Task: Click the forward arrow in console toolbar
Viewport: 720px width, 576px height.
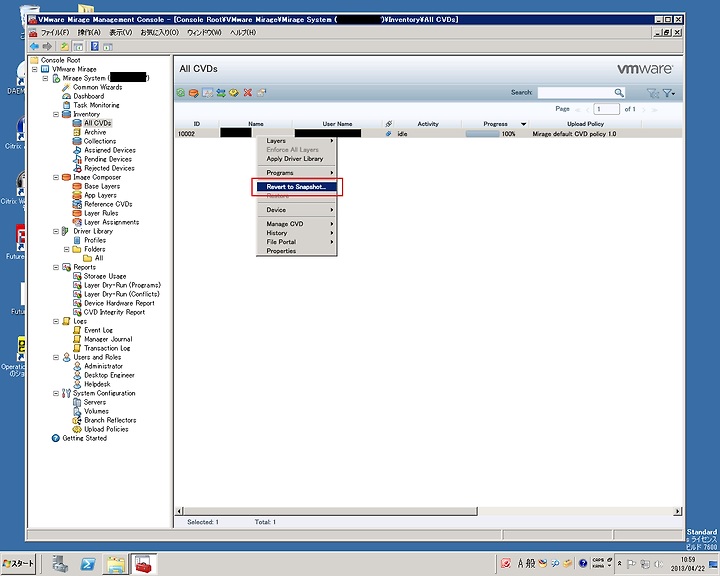Action: pyautogui.click(x=47, y=46)
